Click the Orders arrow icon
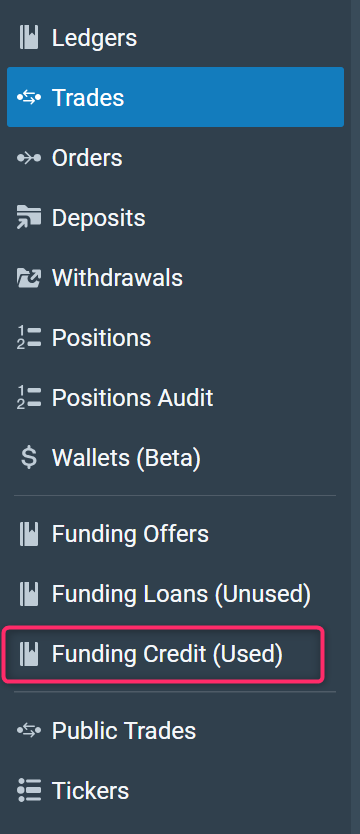The image size is (360, 834). pyautogui.click(x=29, y=158)
